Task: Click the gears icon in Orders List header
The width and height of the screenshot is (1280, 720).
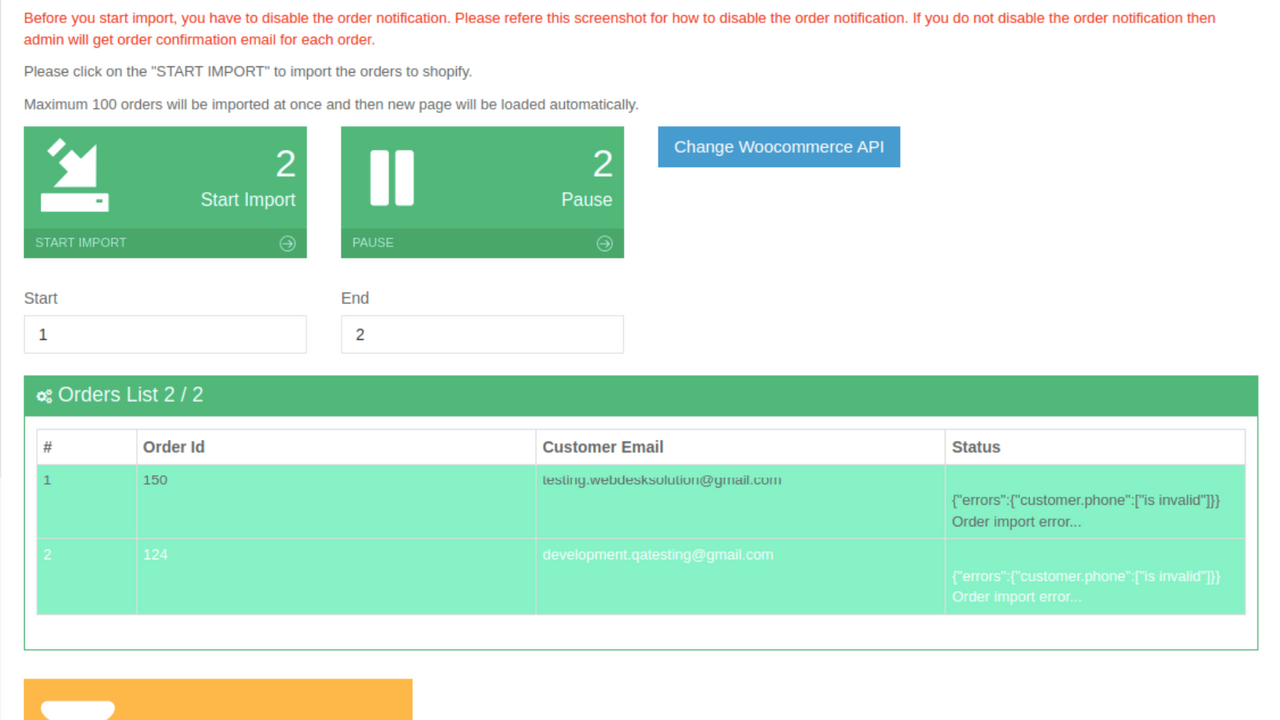Action: (44, 395)
